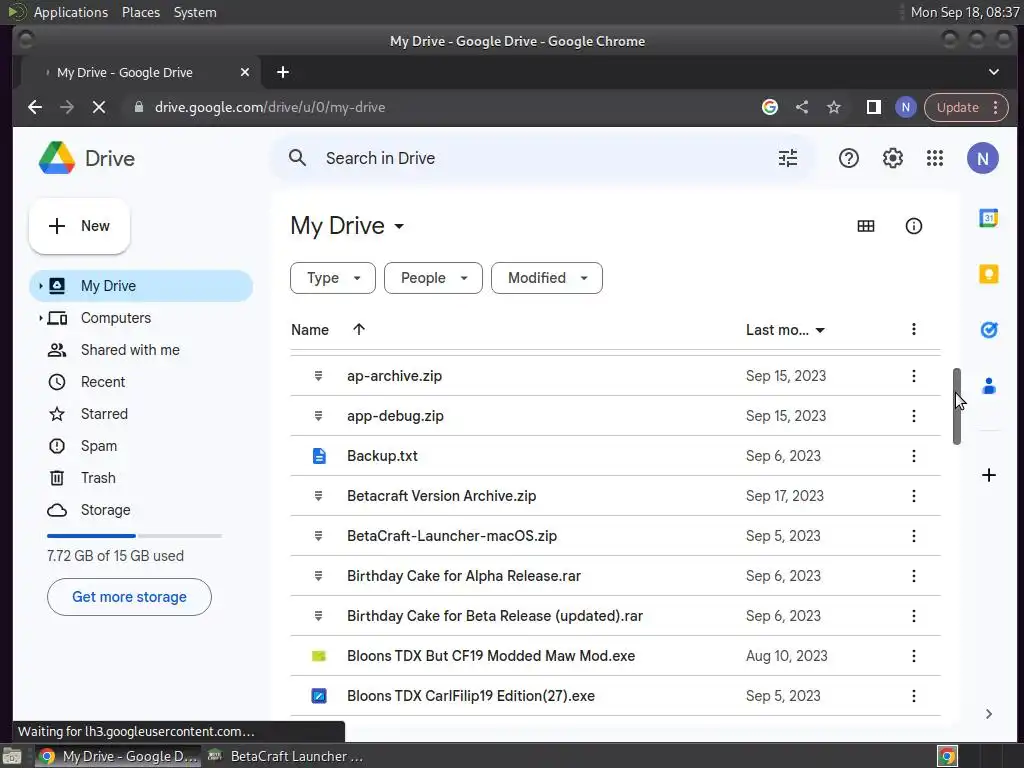Open more actions for Bloons TDX But CF19 Modded Maw Mod.exe

pos(913,656)
